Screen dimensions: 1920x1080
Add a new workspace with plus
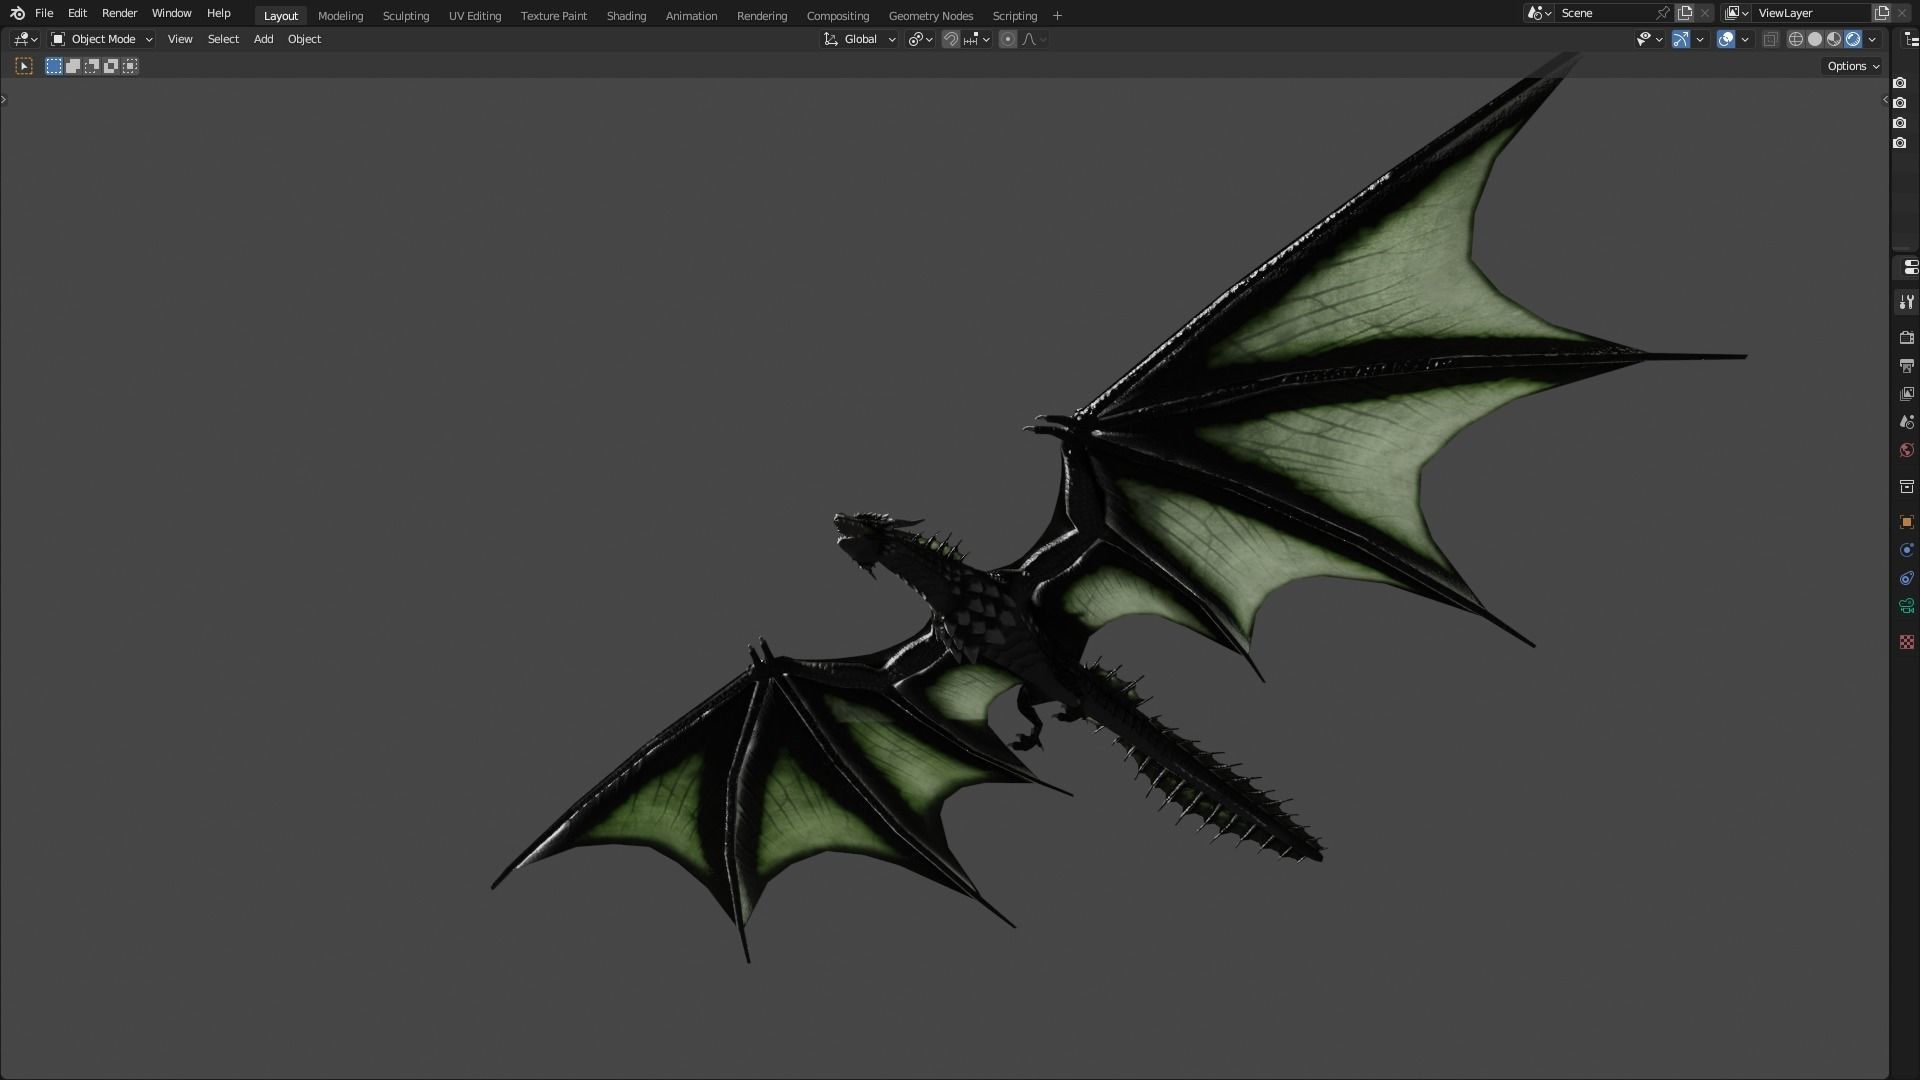coord(1057,16)
